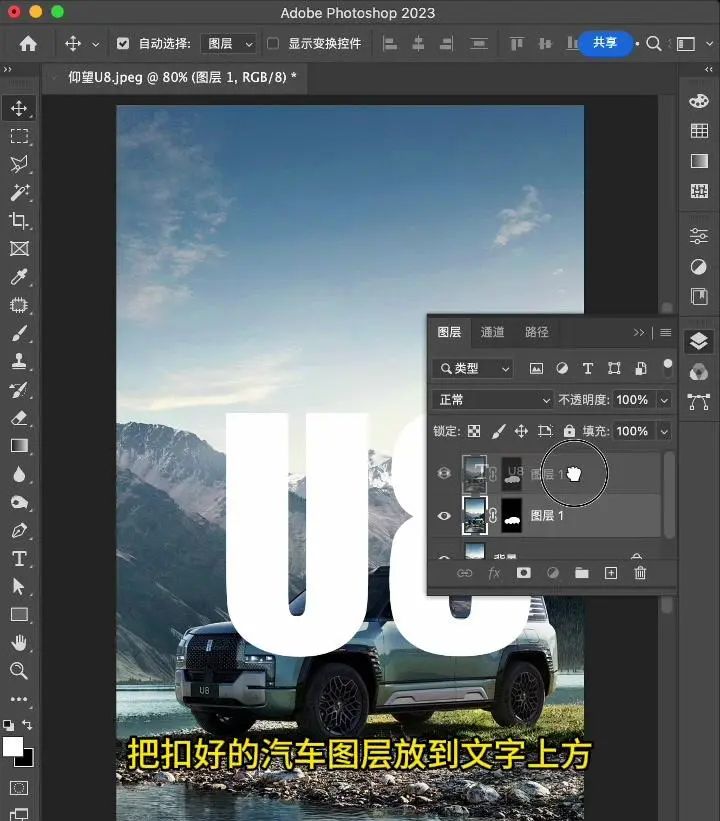The height and width of the screenshot is (821, 720).
Task: Toggle the layer filter on/off switch
Action: [x=668, y=367]
